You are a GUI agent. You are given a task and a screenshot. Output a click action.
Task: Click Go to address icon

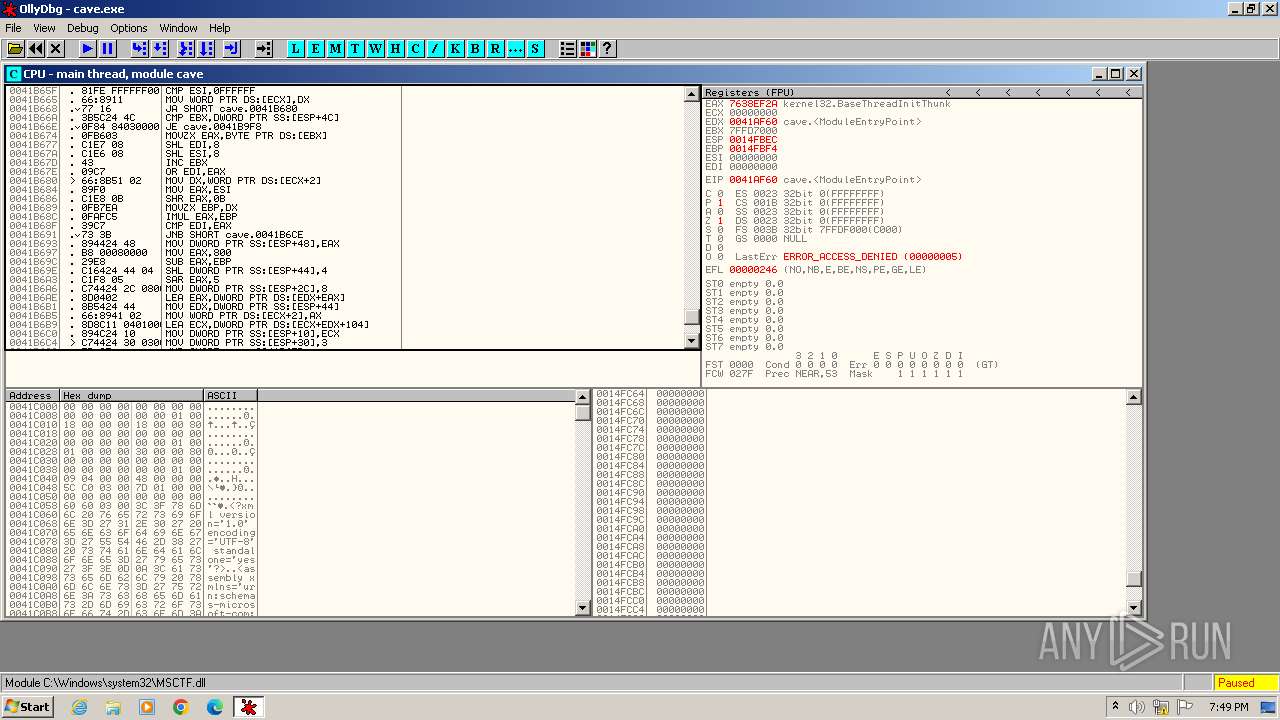pyautogui.click(x=264, y=48)
